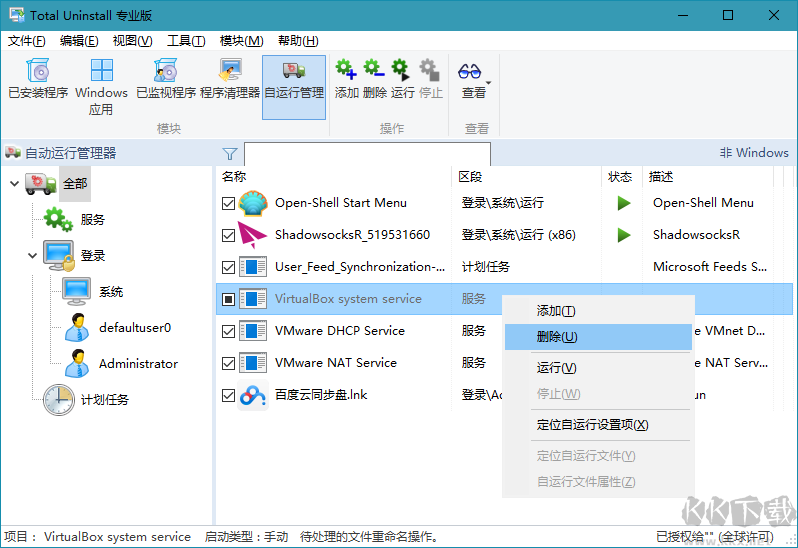Image resolution: width=798 pixels, height=548 pixels.
Task: Click the 停止 greyed gear toolbar icon
Action: [x=430, y=69]
